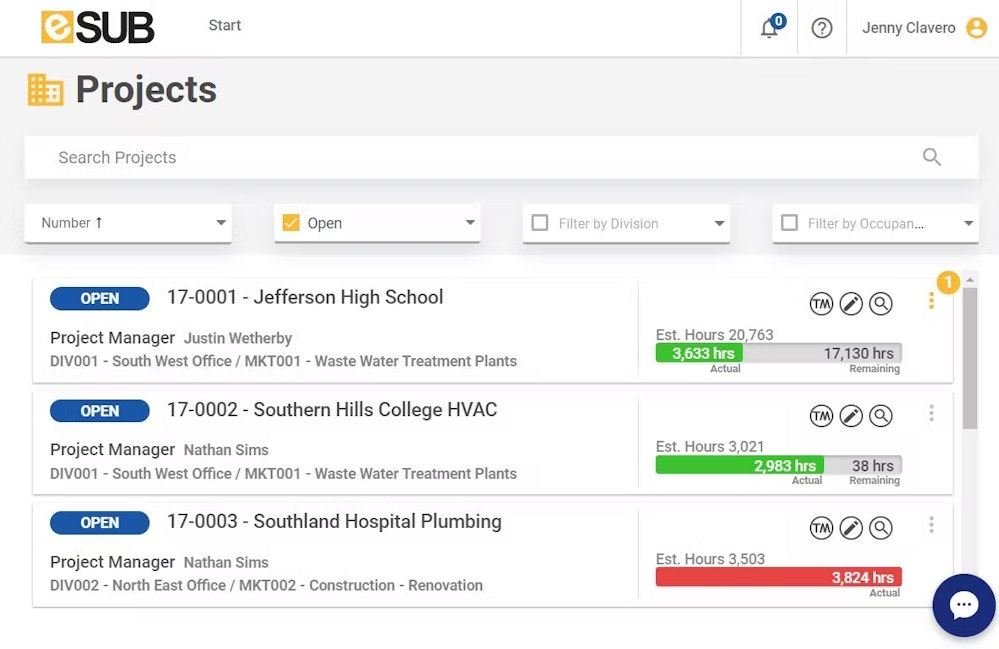
Task: Open the Jenny Clavero user menu
Action: (923, 28)
